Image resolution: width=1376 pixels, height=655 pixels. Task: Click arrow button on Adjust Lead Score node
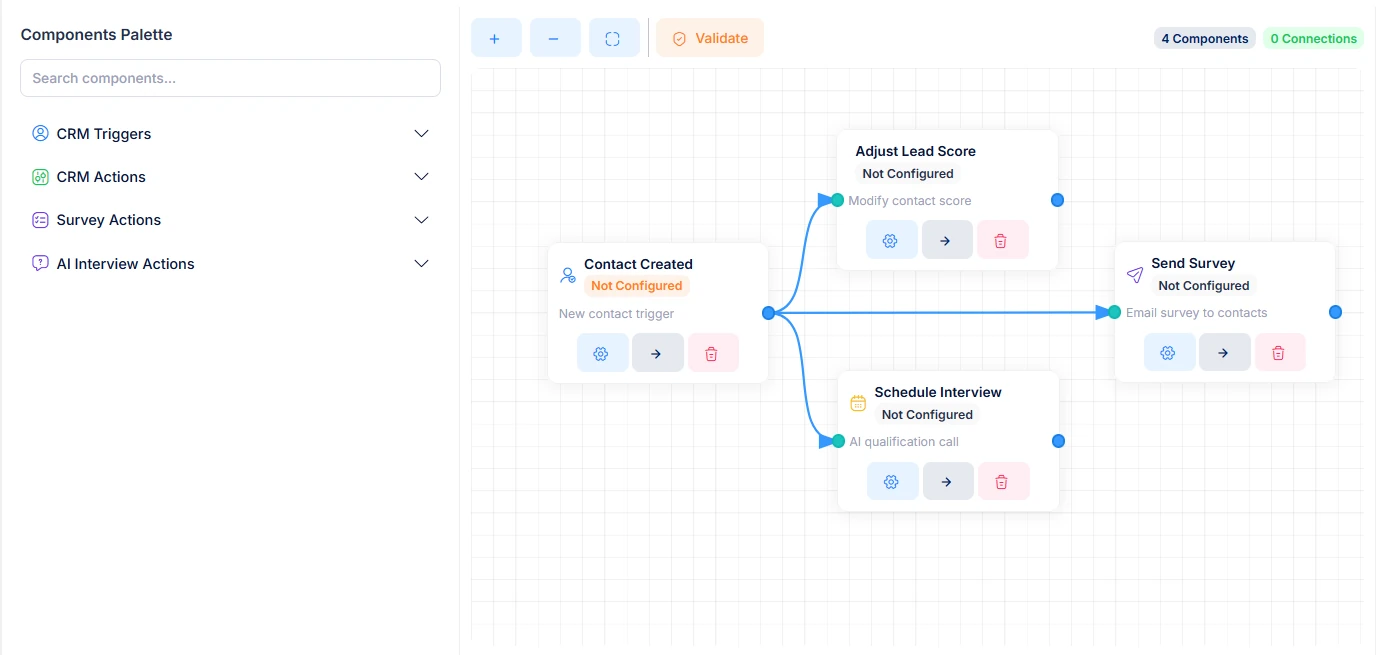pos(946,240)
